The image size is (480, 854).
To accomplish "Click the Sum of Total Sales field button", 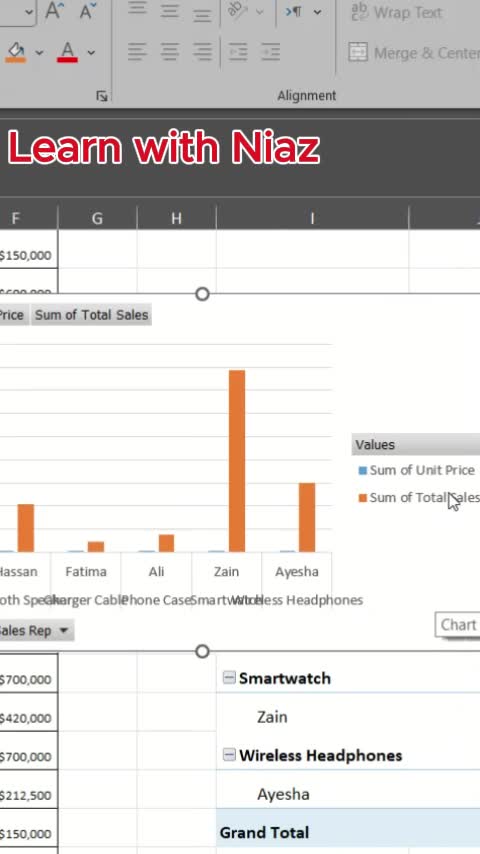I will tap(92, 315).
